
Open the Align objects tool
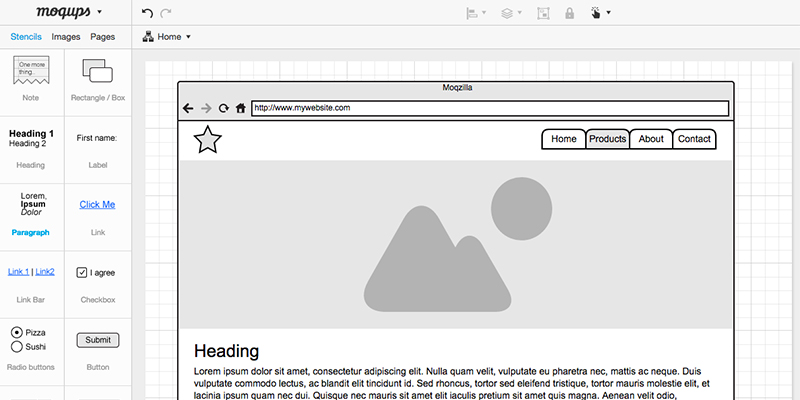click(x=472, y=13)
